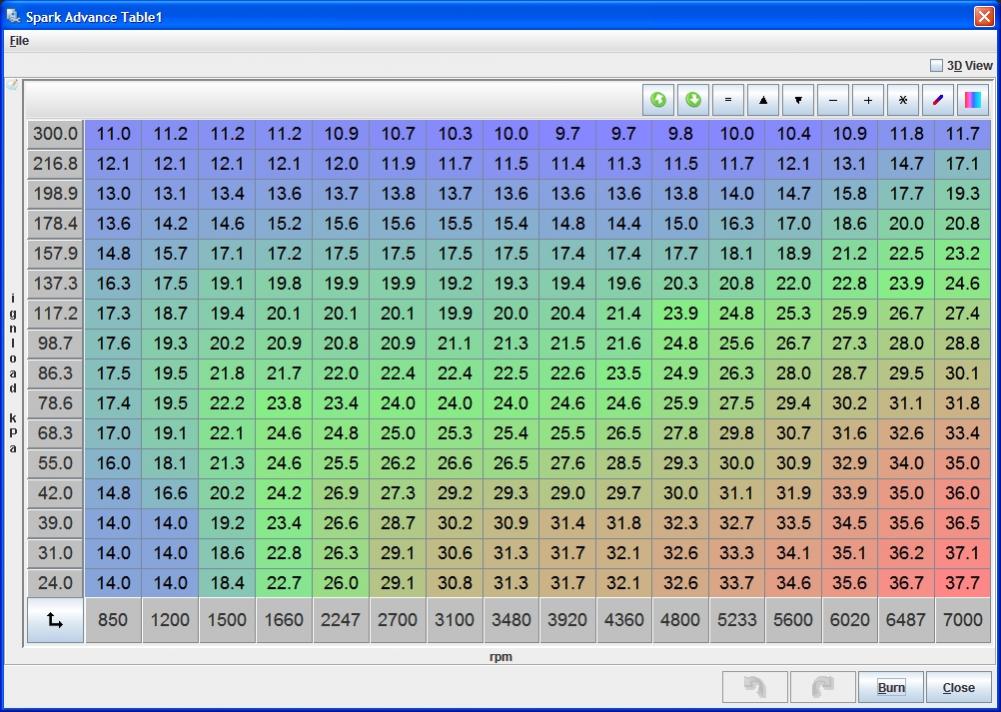Click the black up-triangle increment button
The width and height of the screenshot is (1001, 712).
pyautogui.click(x=763, y=100)
